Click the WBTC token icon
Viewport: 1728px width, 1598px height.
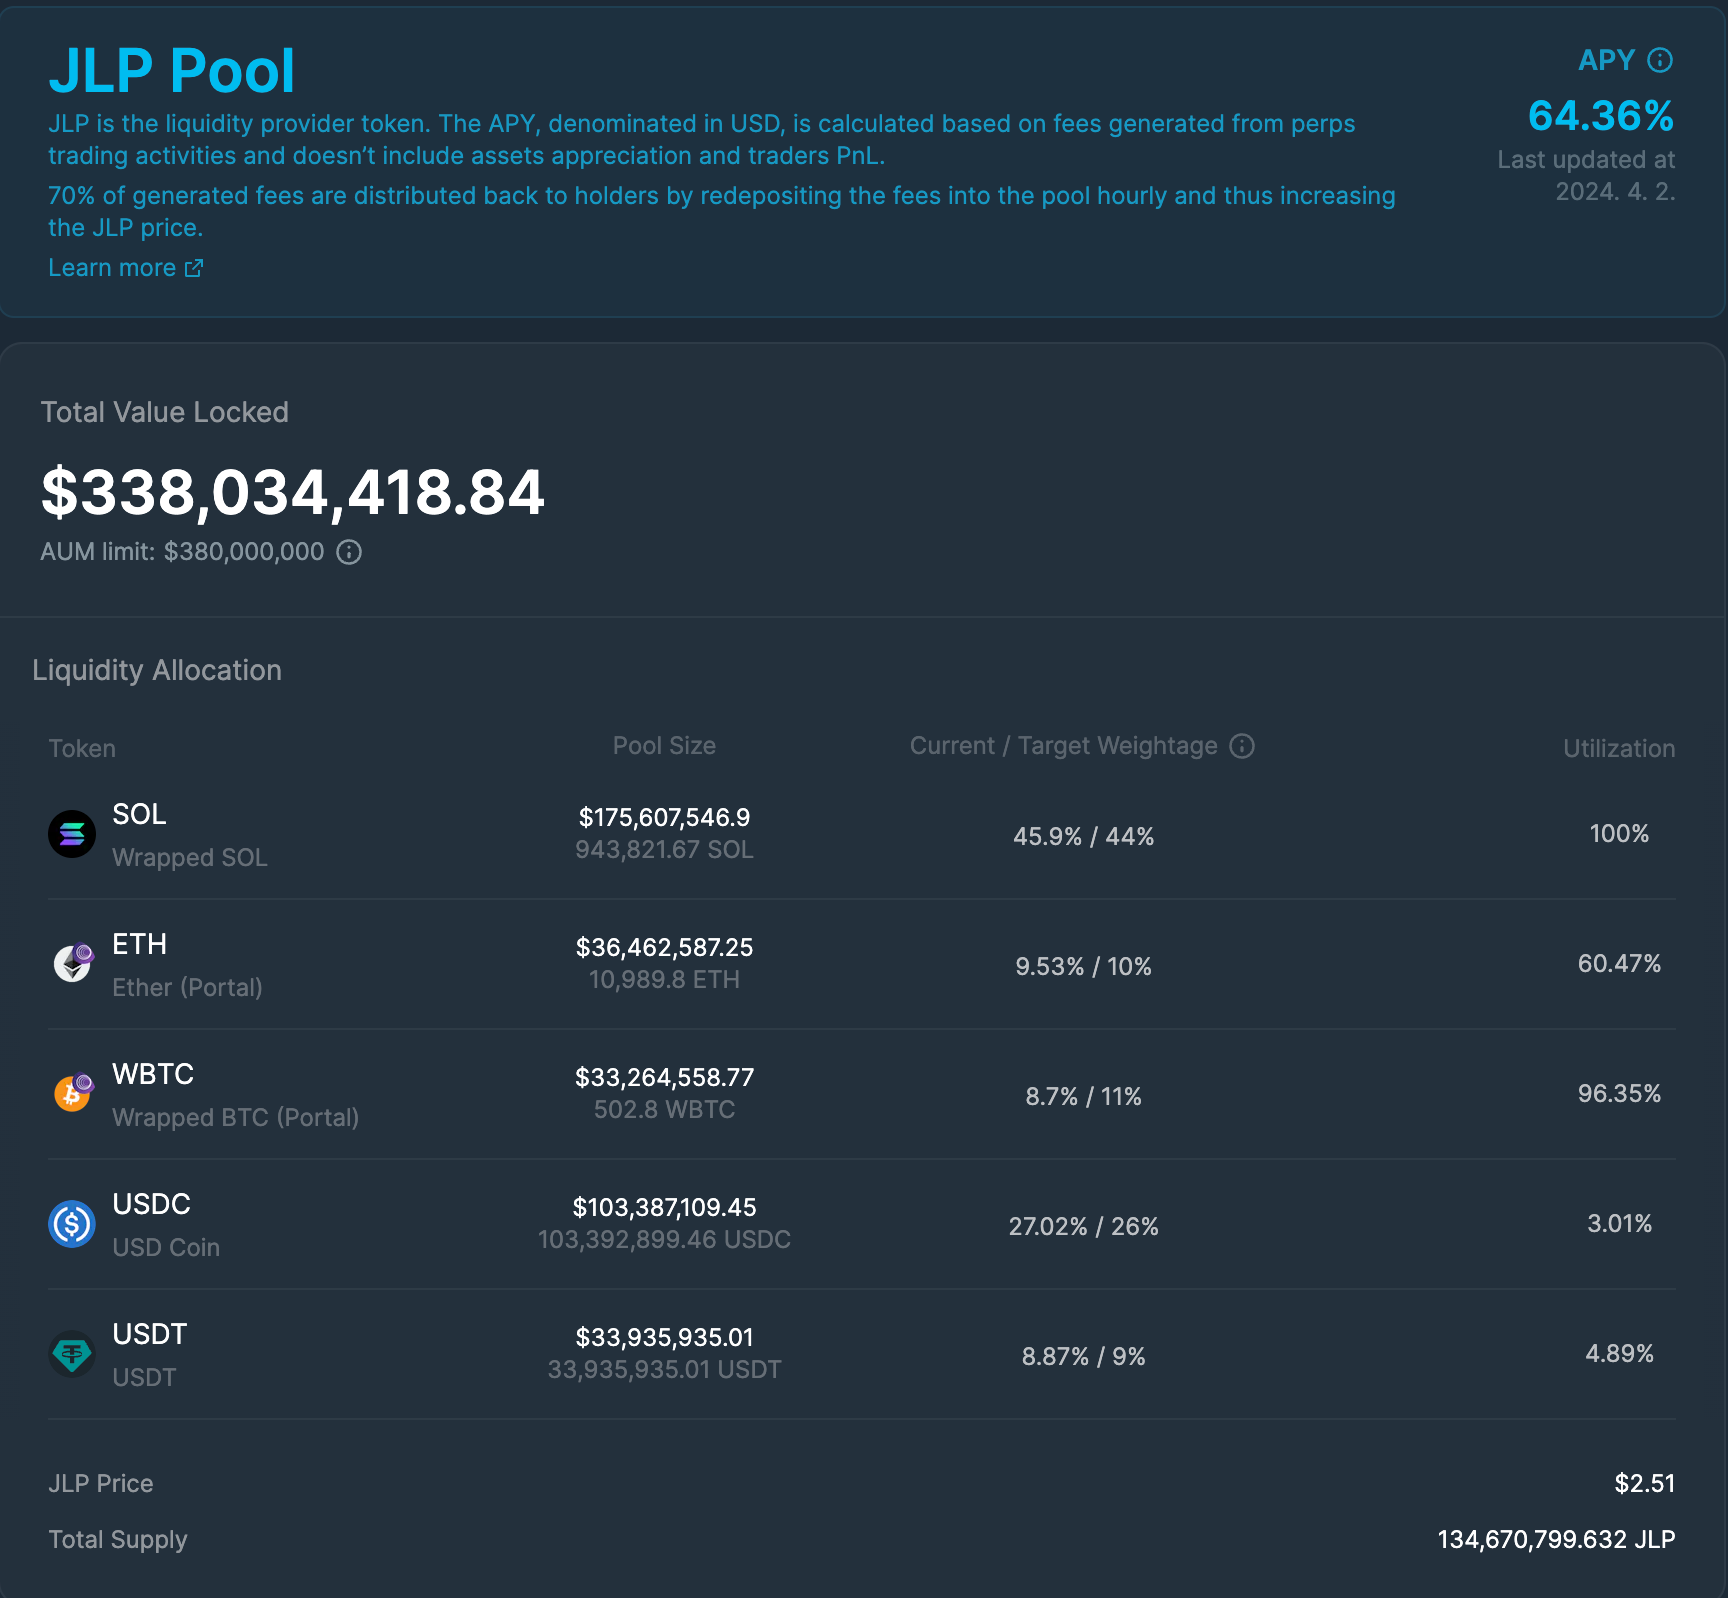71,1094
